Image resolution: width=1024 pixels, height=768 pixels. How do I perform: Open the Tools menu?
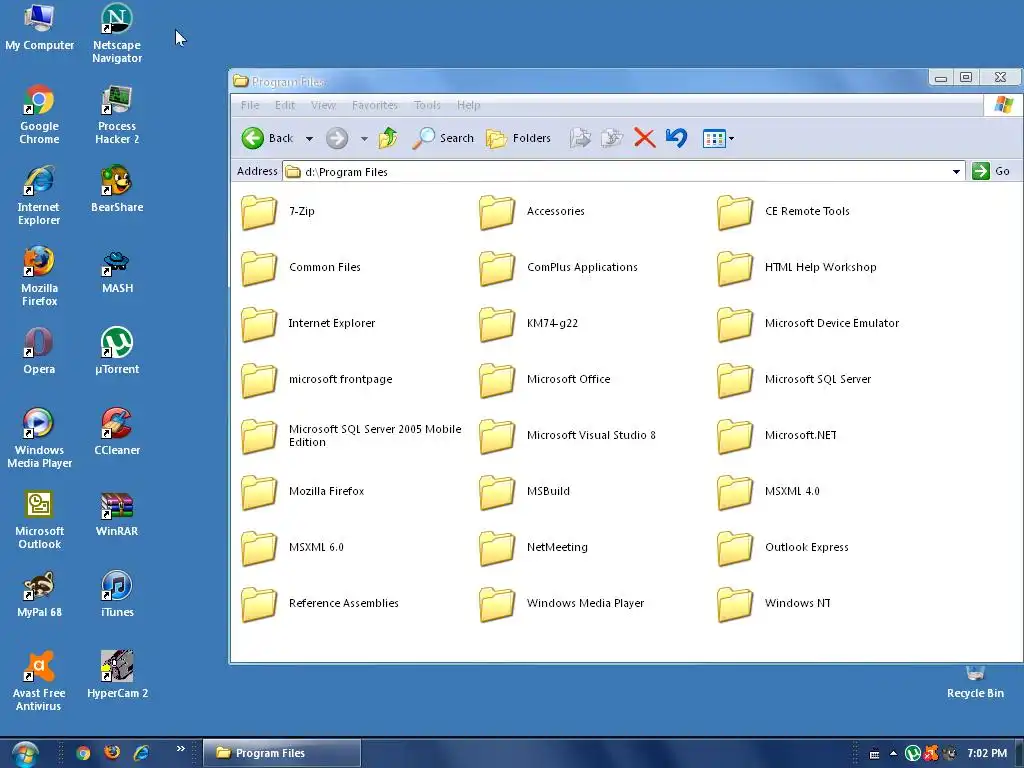pos(427,105)
